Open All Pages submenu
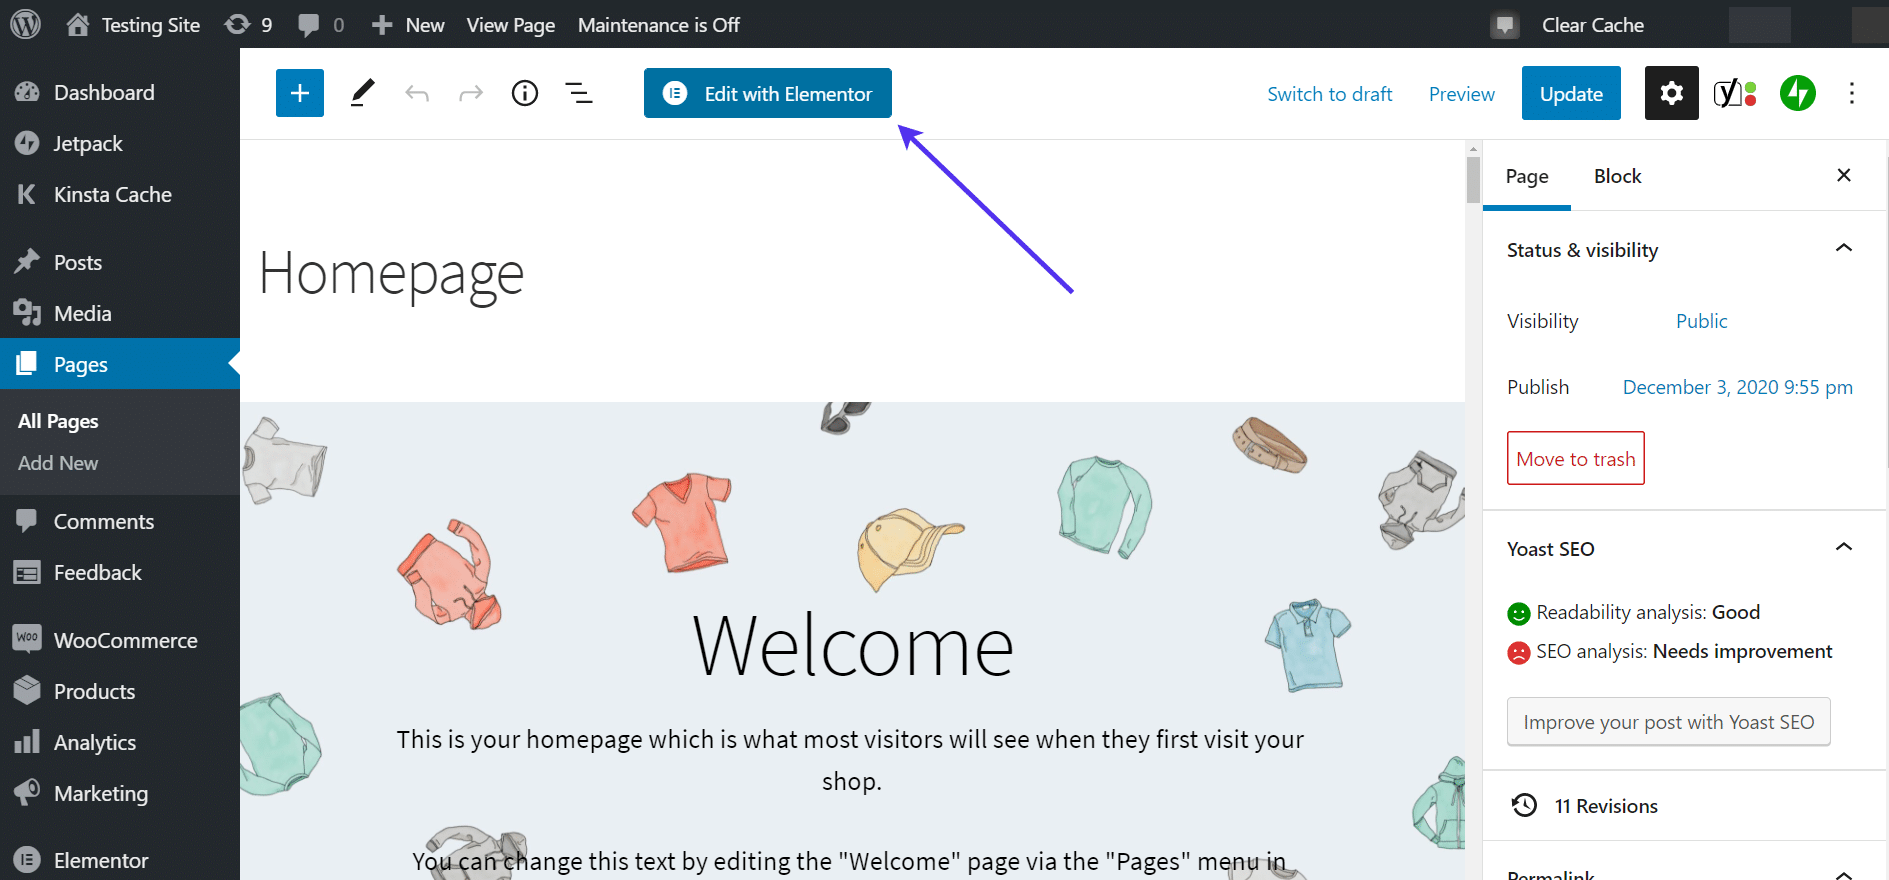 [x=58, y=421]
